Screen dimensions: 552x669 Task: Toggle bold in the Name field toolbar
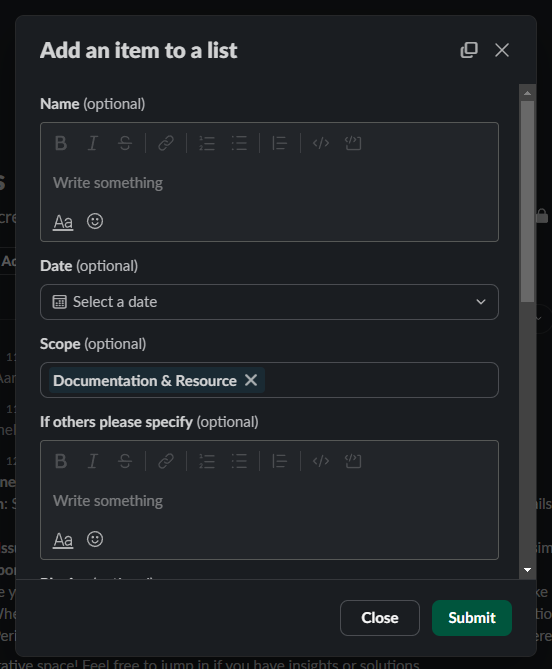(x=61, y=143)
